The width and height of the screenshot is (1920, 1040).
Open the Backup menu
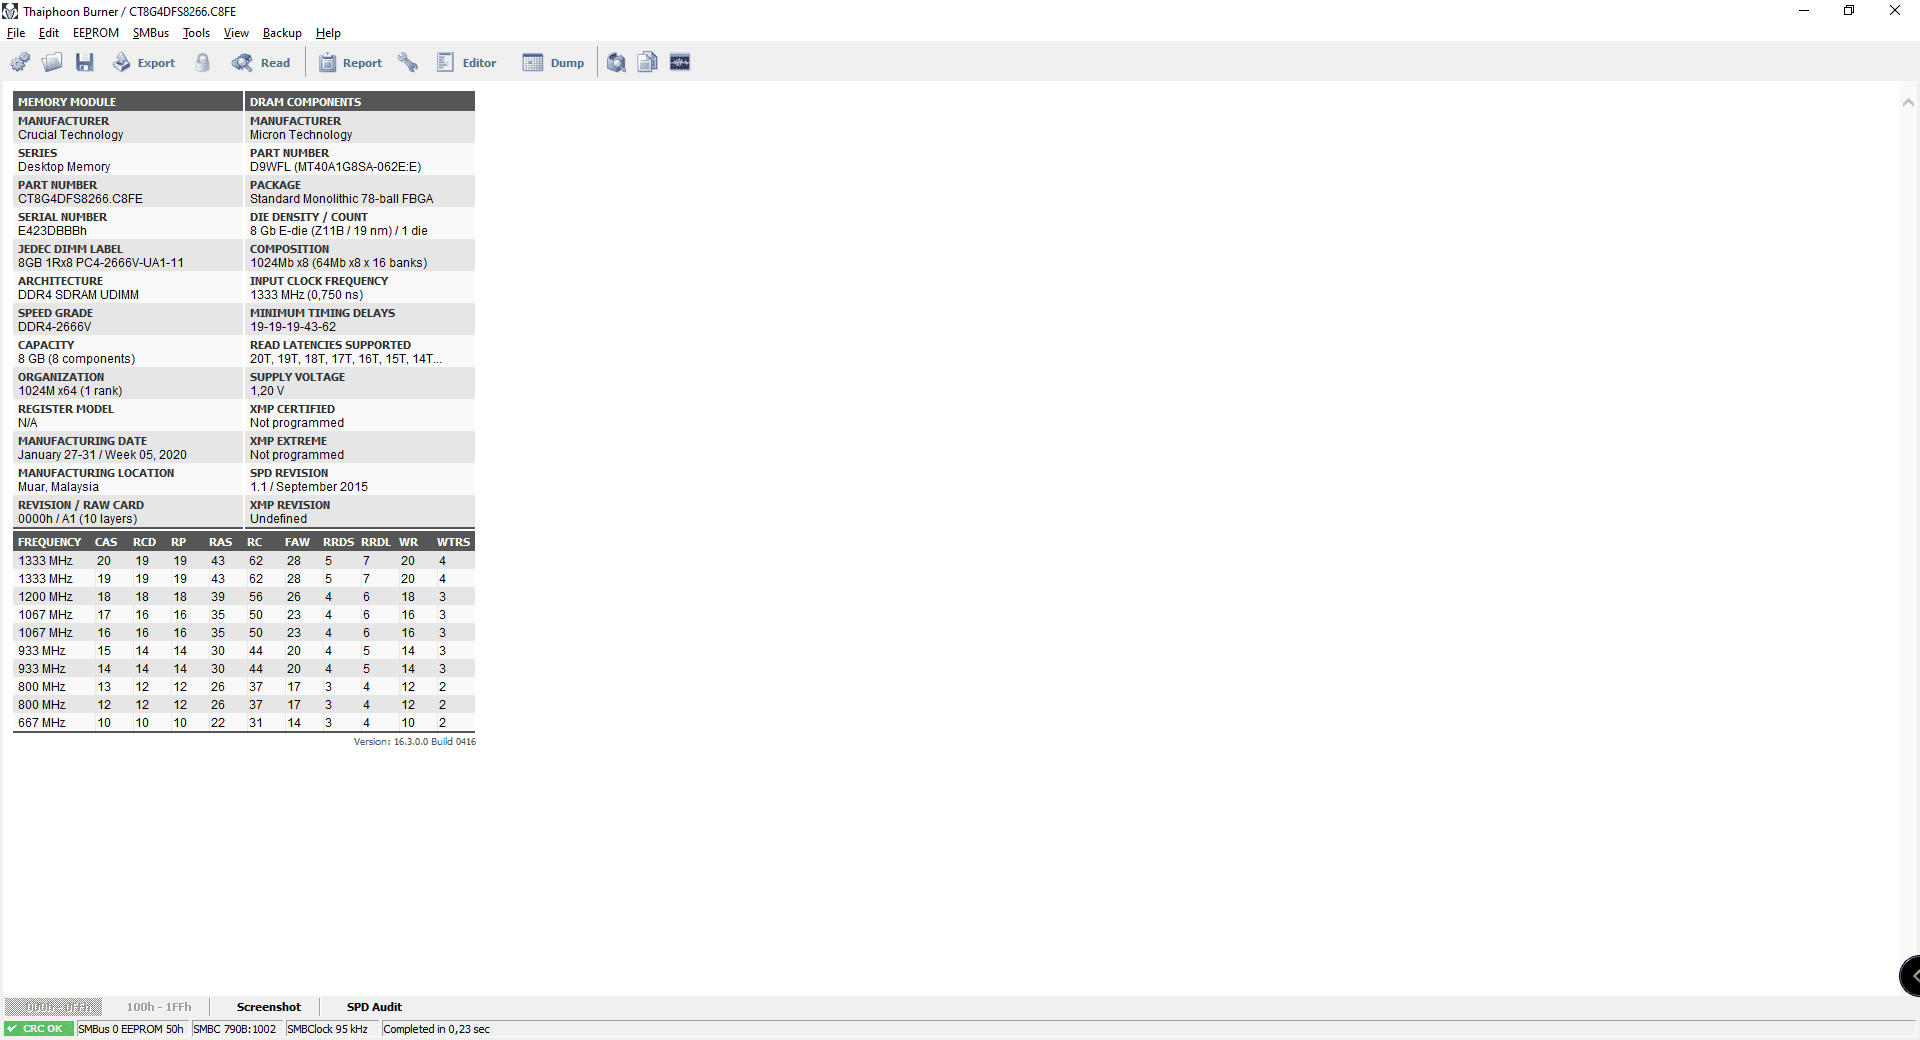(x=282, y=33)
